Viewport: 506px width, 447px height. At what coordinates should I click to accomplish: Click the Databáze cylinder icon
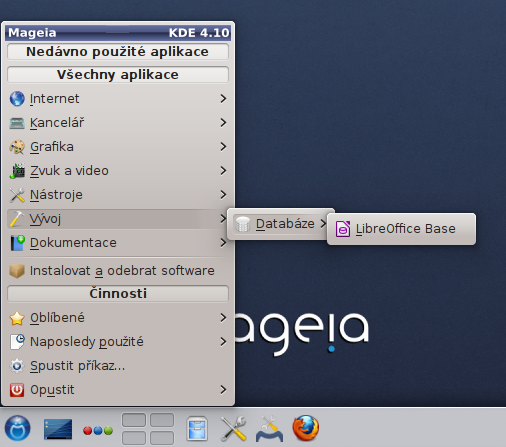coord(243,224)
